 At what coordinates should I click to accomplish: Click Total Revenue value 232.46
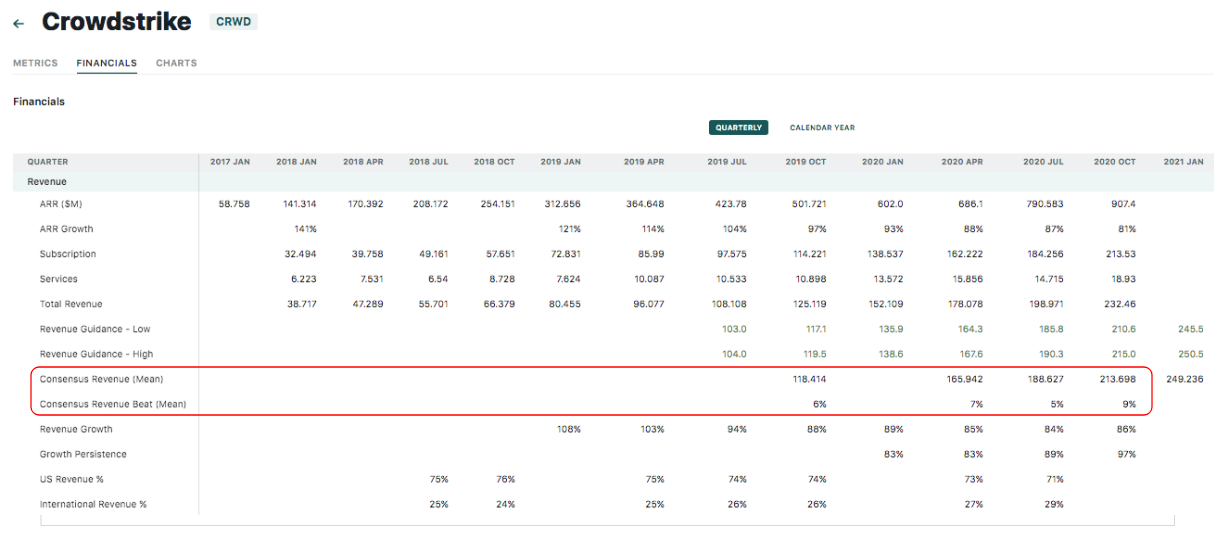point(1120,304)
